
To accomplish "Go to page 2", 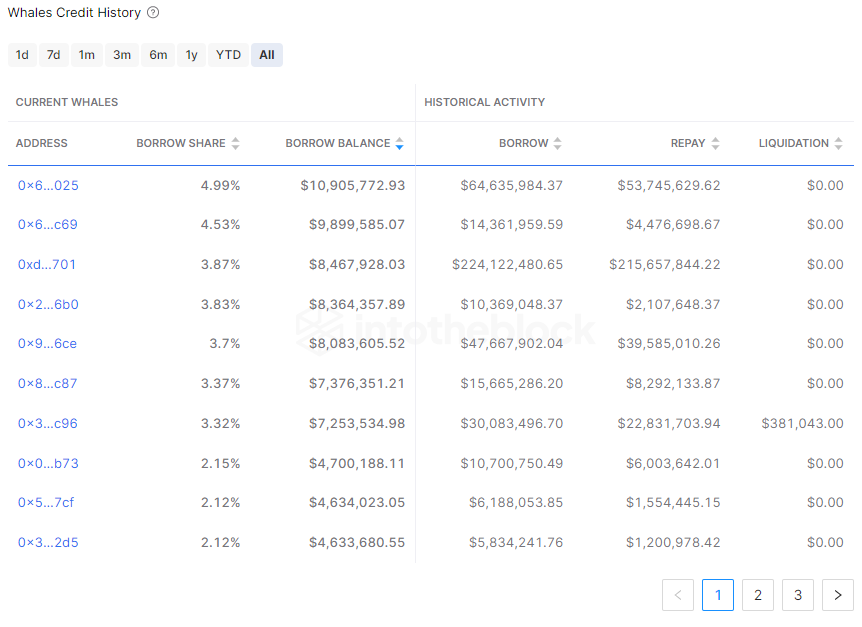I will pos(758,595).
